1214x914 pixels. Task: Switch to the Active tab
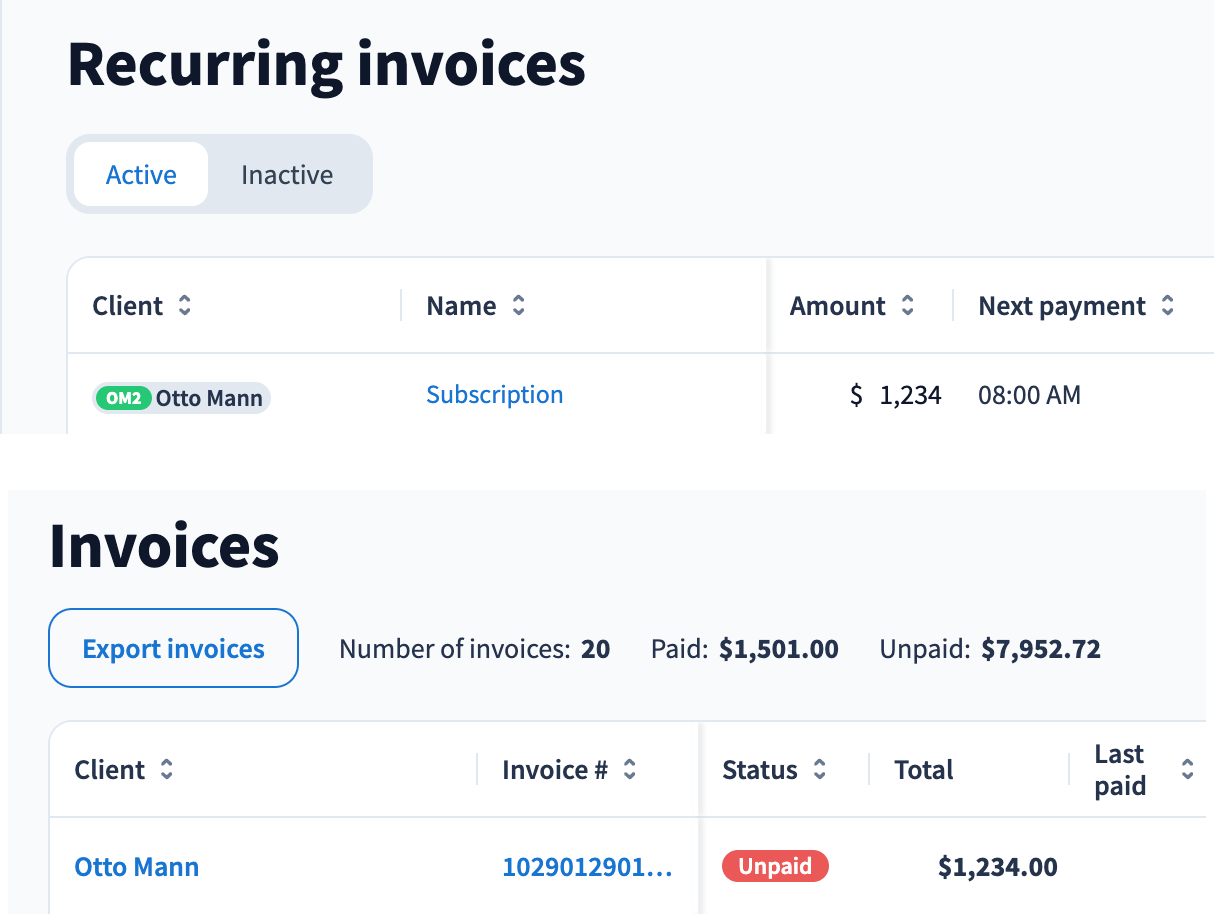[141, 175]
